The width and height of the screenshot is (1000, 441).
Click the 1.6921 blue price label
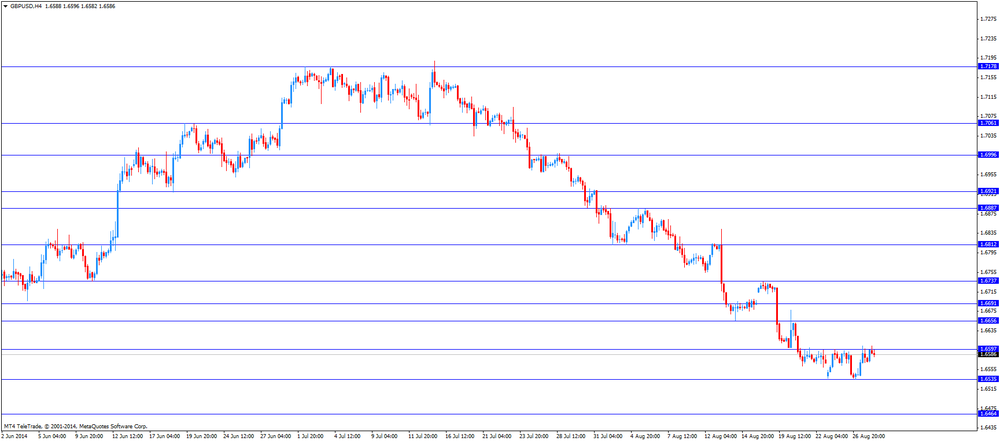pyautogui.click(x=987, y=191)
